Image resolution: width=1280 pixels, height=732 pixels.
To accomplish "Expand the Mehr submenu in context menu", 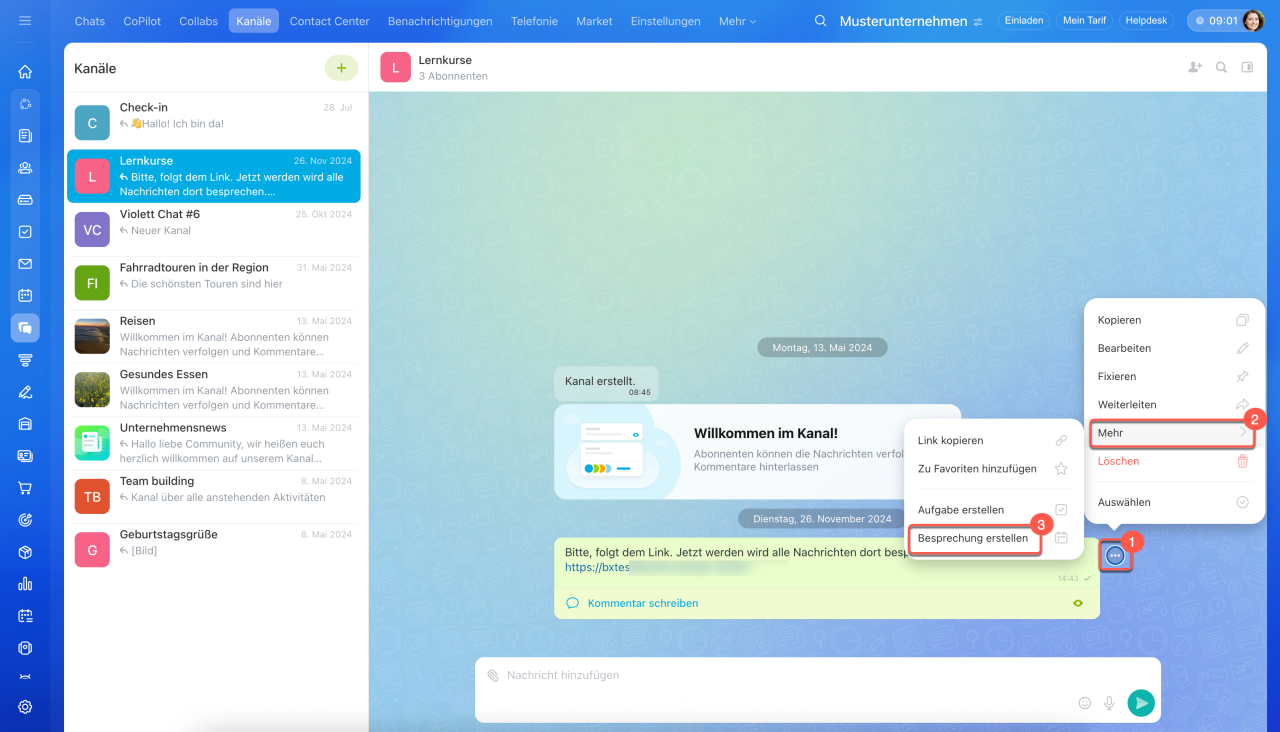I will pos(1174,433).
